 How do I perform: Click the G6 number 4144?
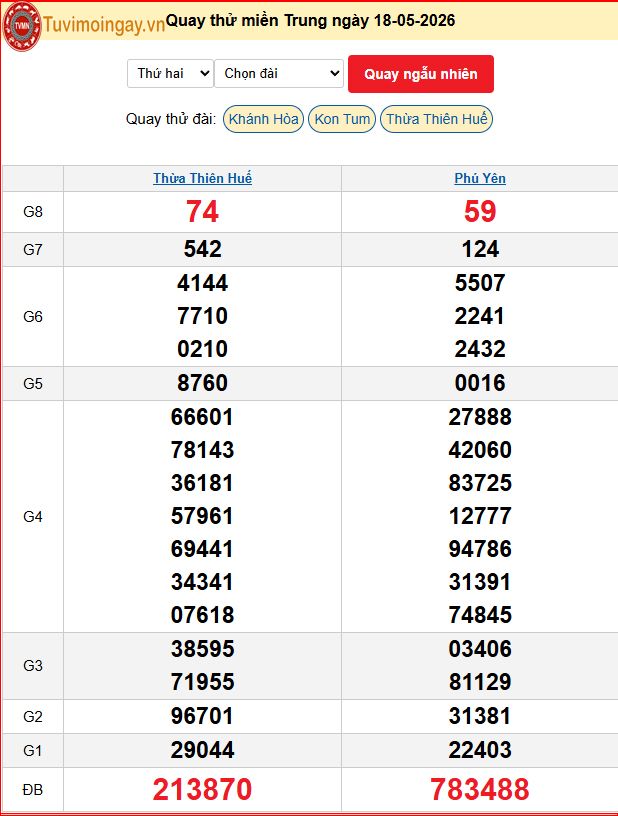[202, 283]
